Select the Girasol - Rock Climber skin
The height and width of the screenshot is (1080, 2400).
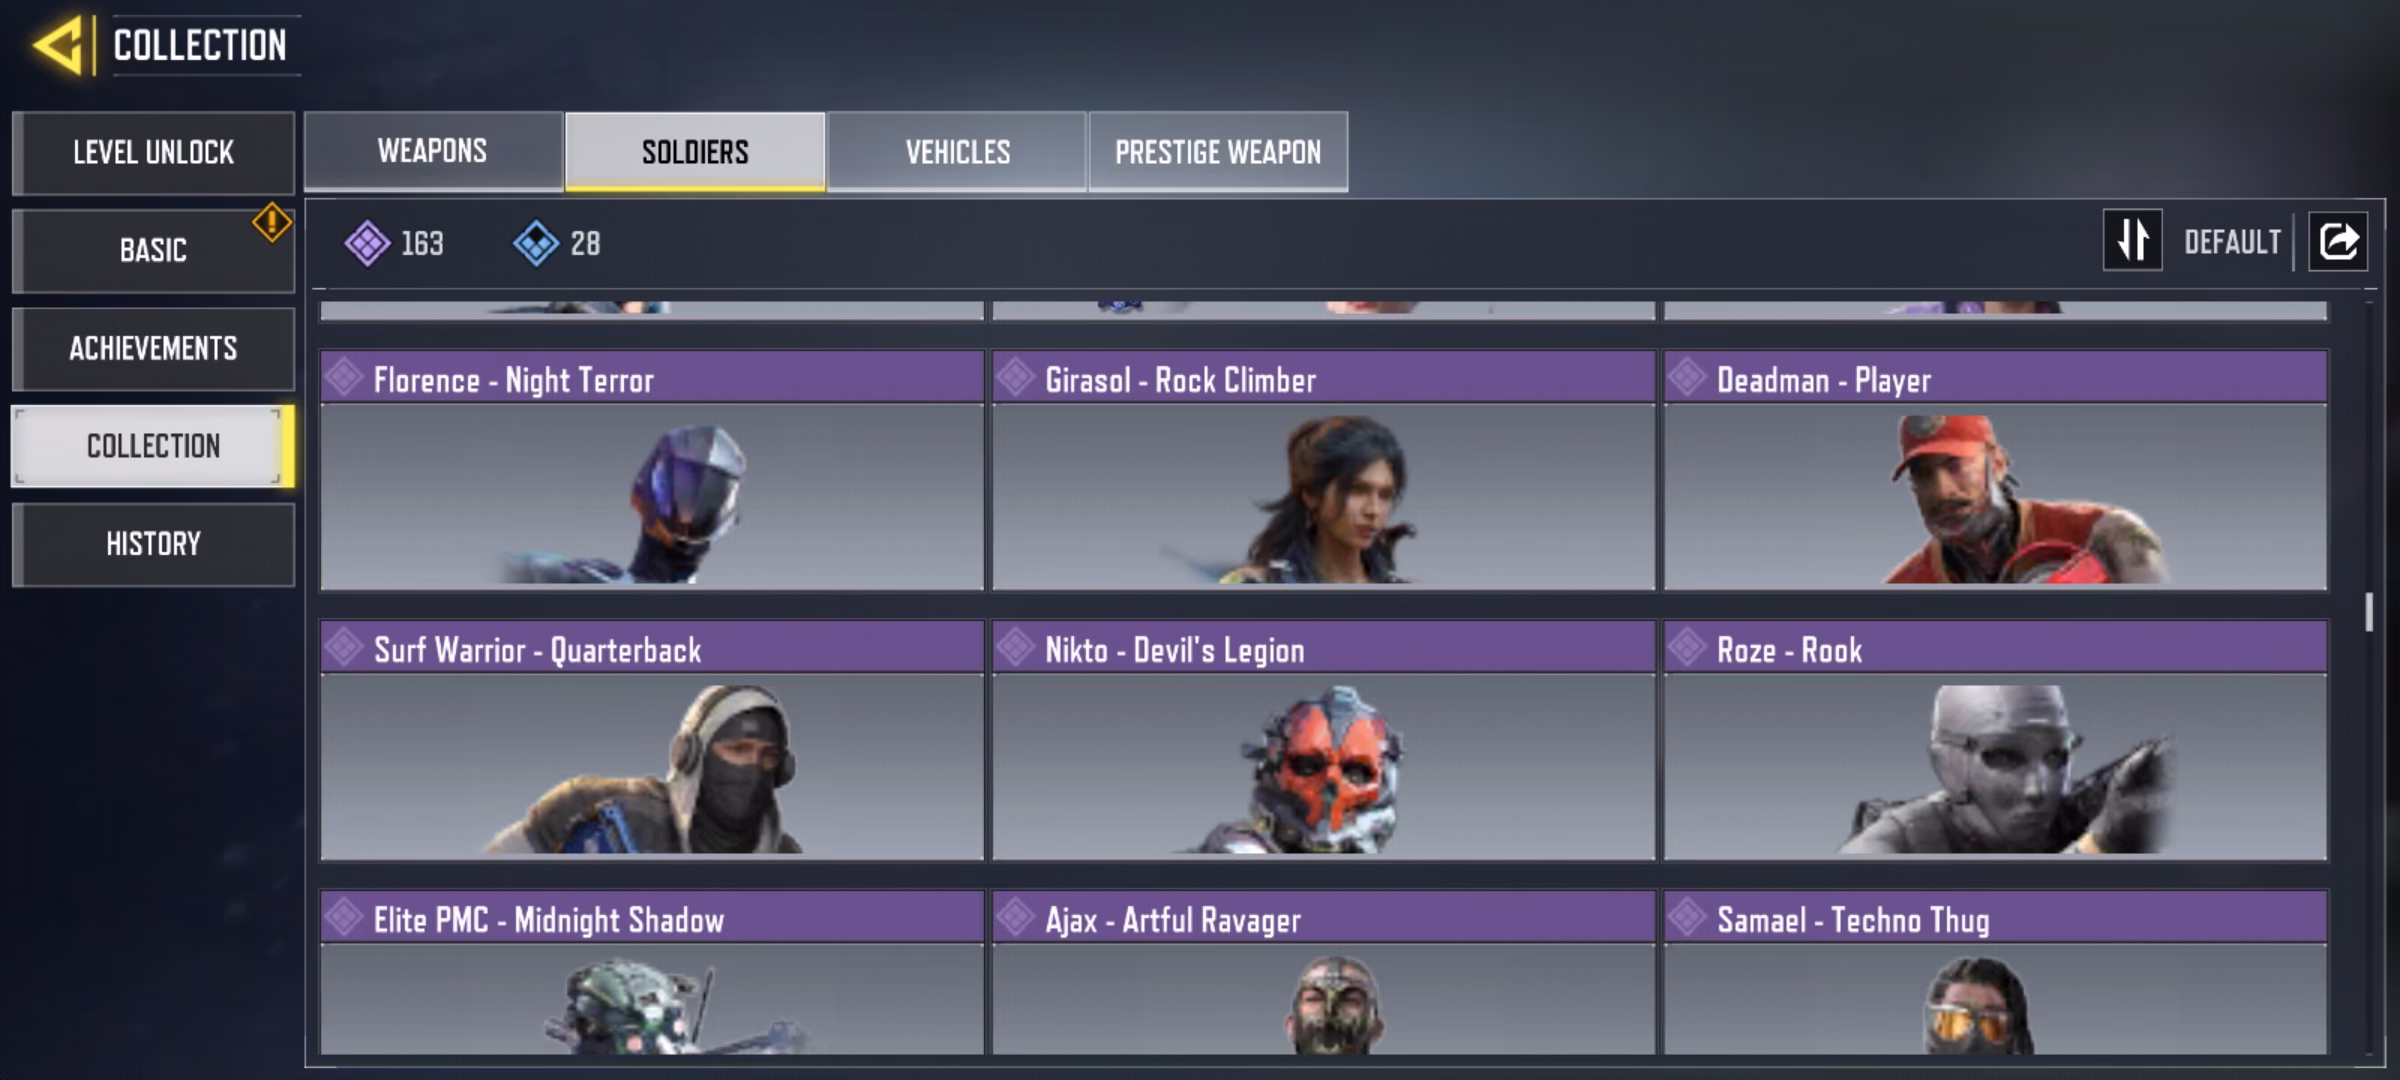click(1323, 470)
